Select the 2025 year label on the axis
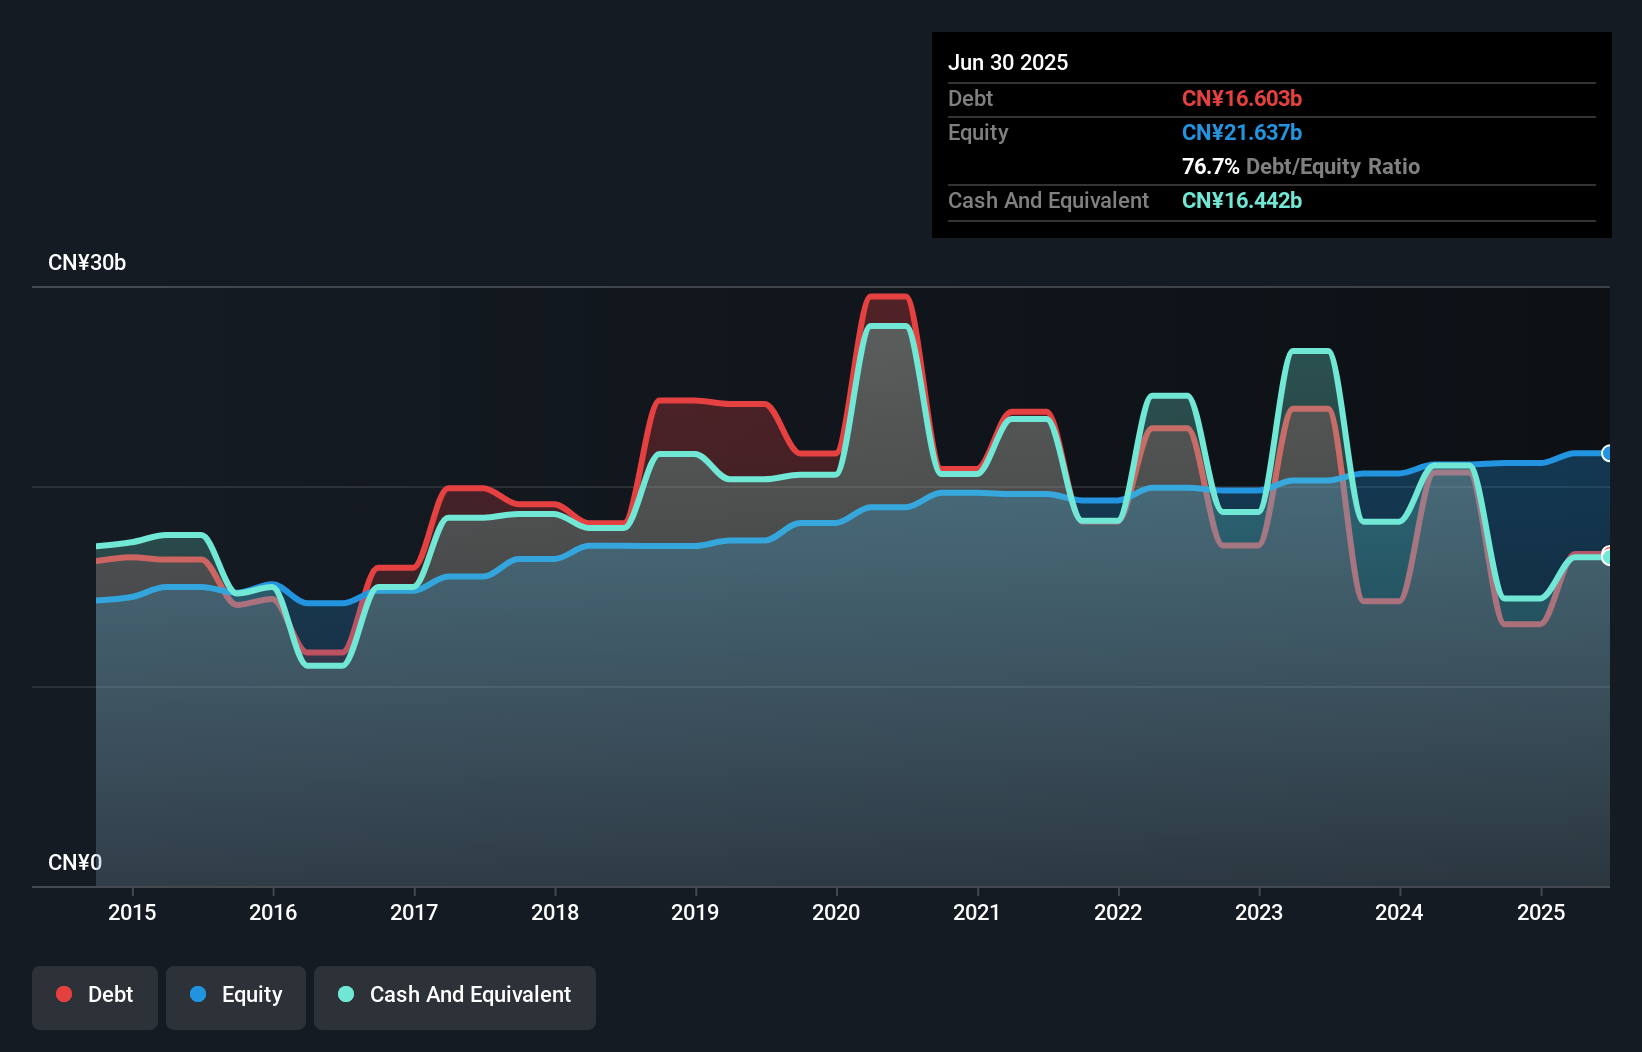Viewport: 1642px width, 1052px height. tap(1541, 912)
